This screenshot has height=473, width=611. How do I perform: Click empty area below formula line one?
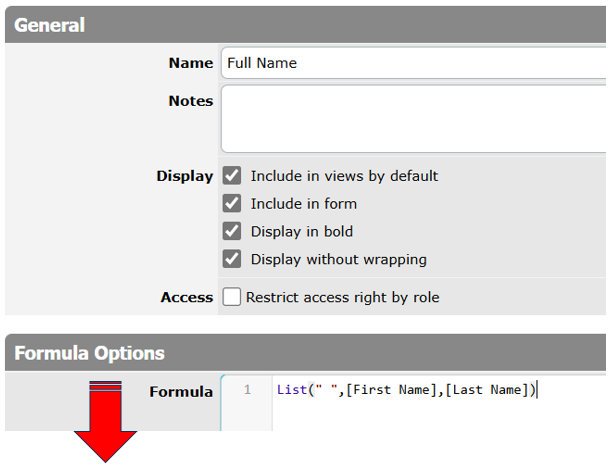click(x=436, y=416)
